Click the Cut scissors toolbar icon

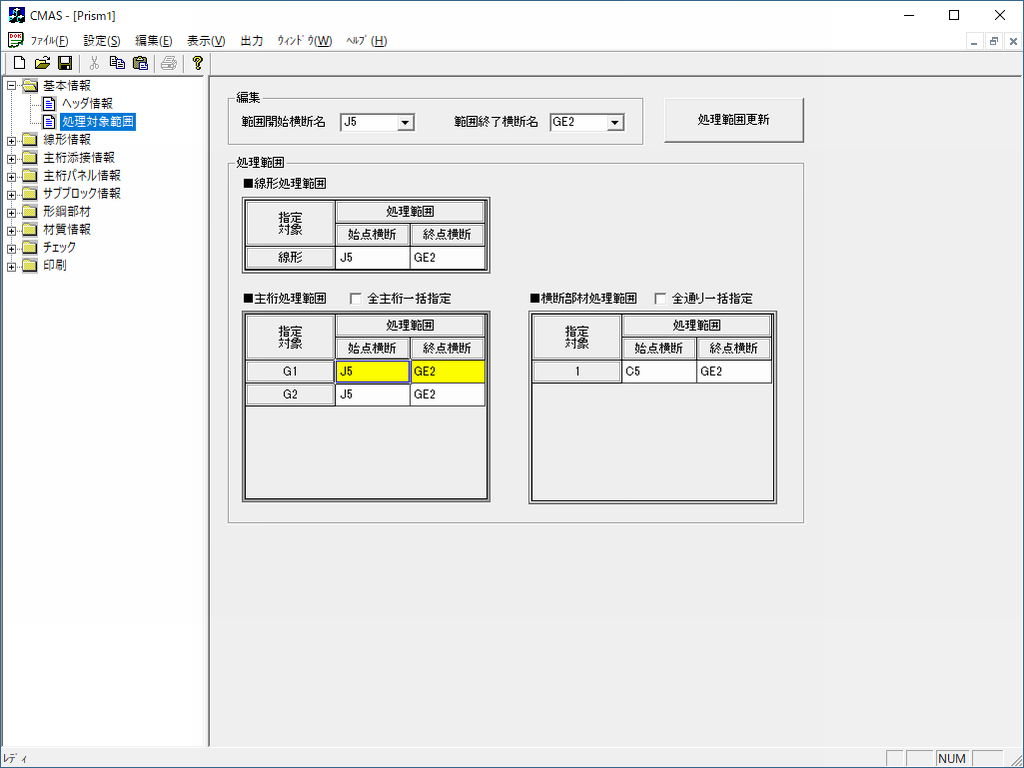pos(94,63)
